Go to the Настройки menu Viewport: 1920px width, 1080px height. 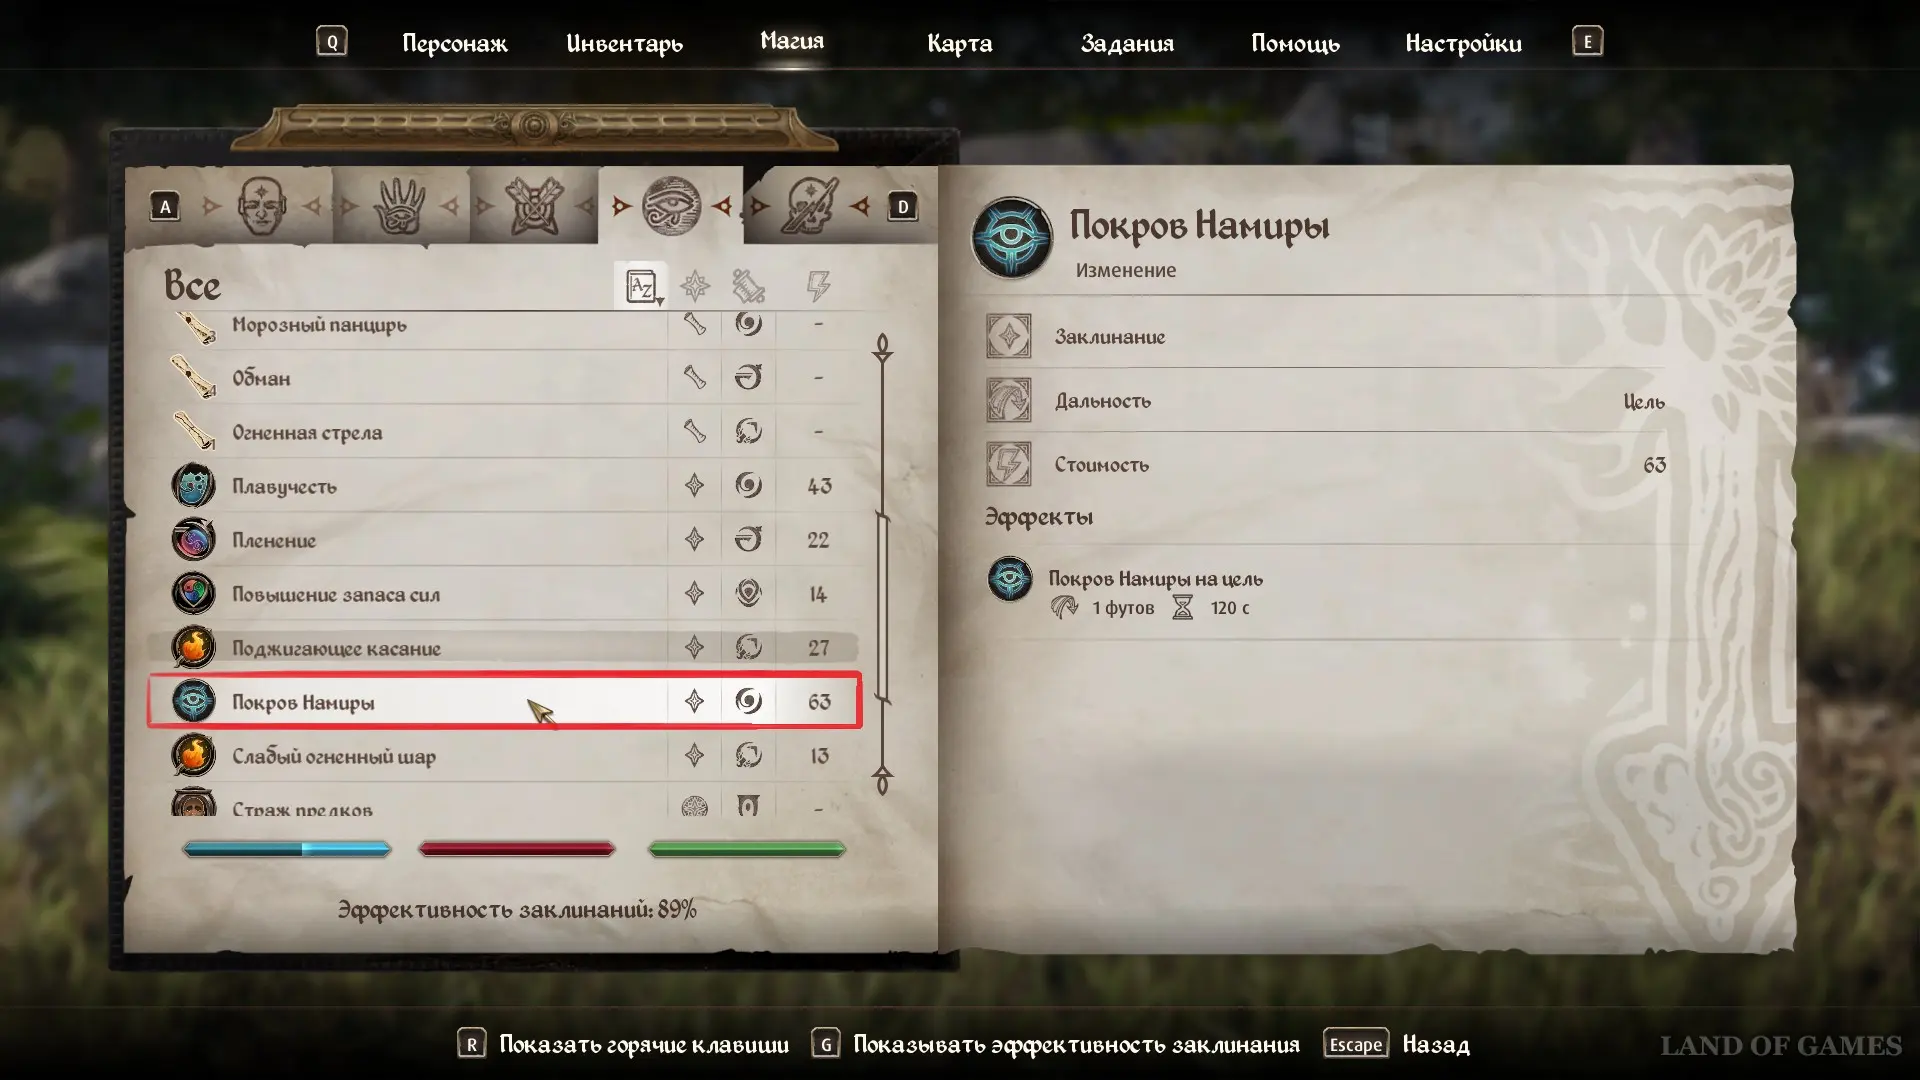coord(1463,43)
